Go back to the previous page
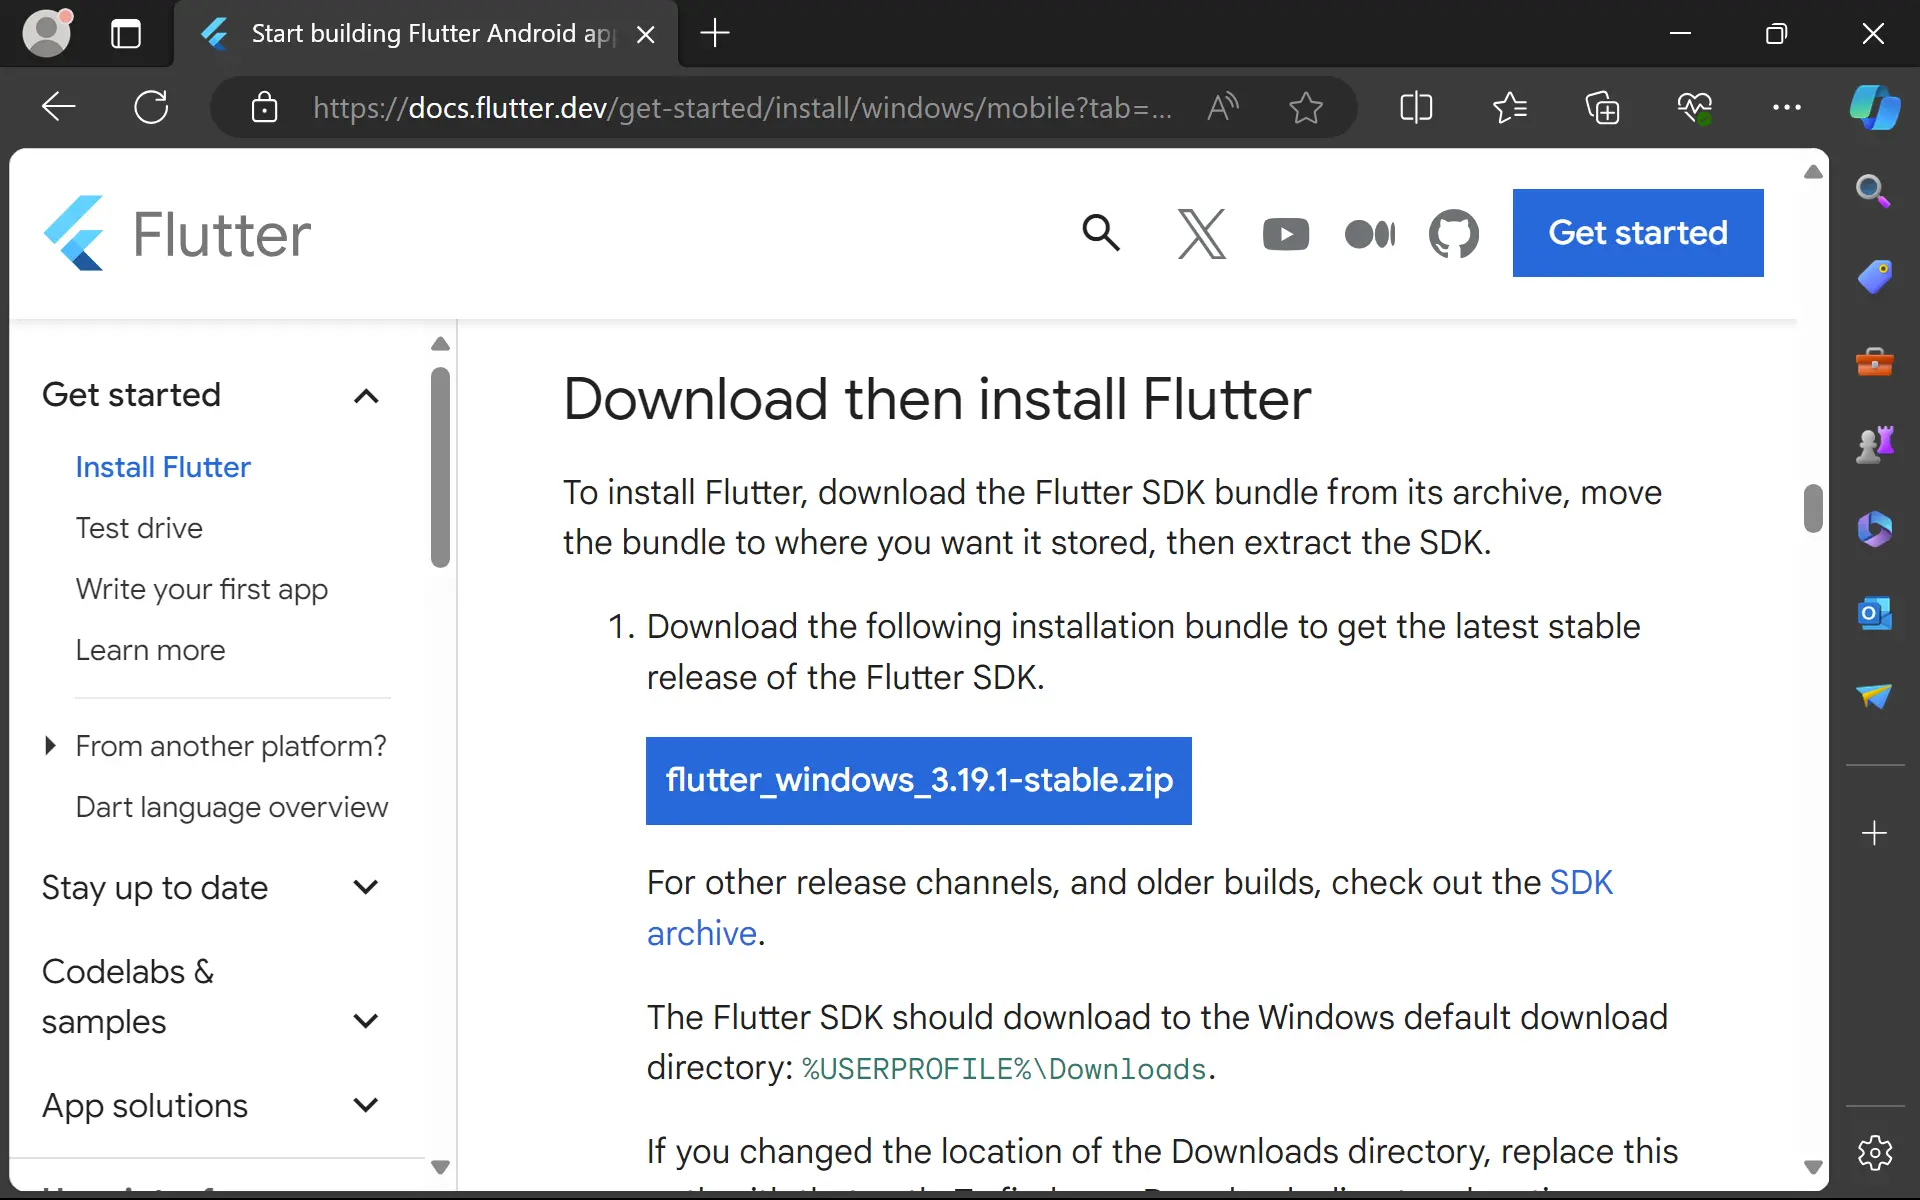Image resolution: width=1920 pixels, height=1200 pixels. (x=59, y=106)
